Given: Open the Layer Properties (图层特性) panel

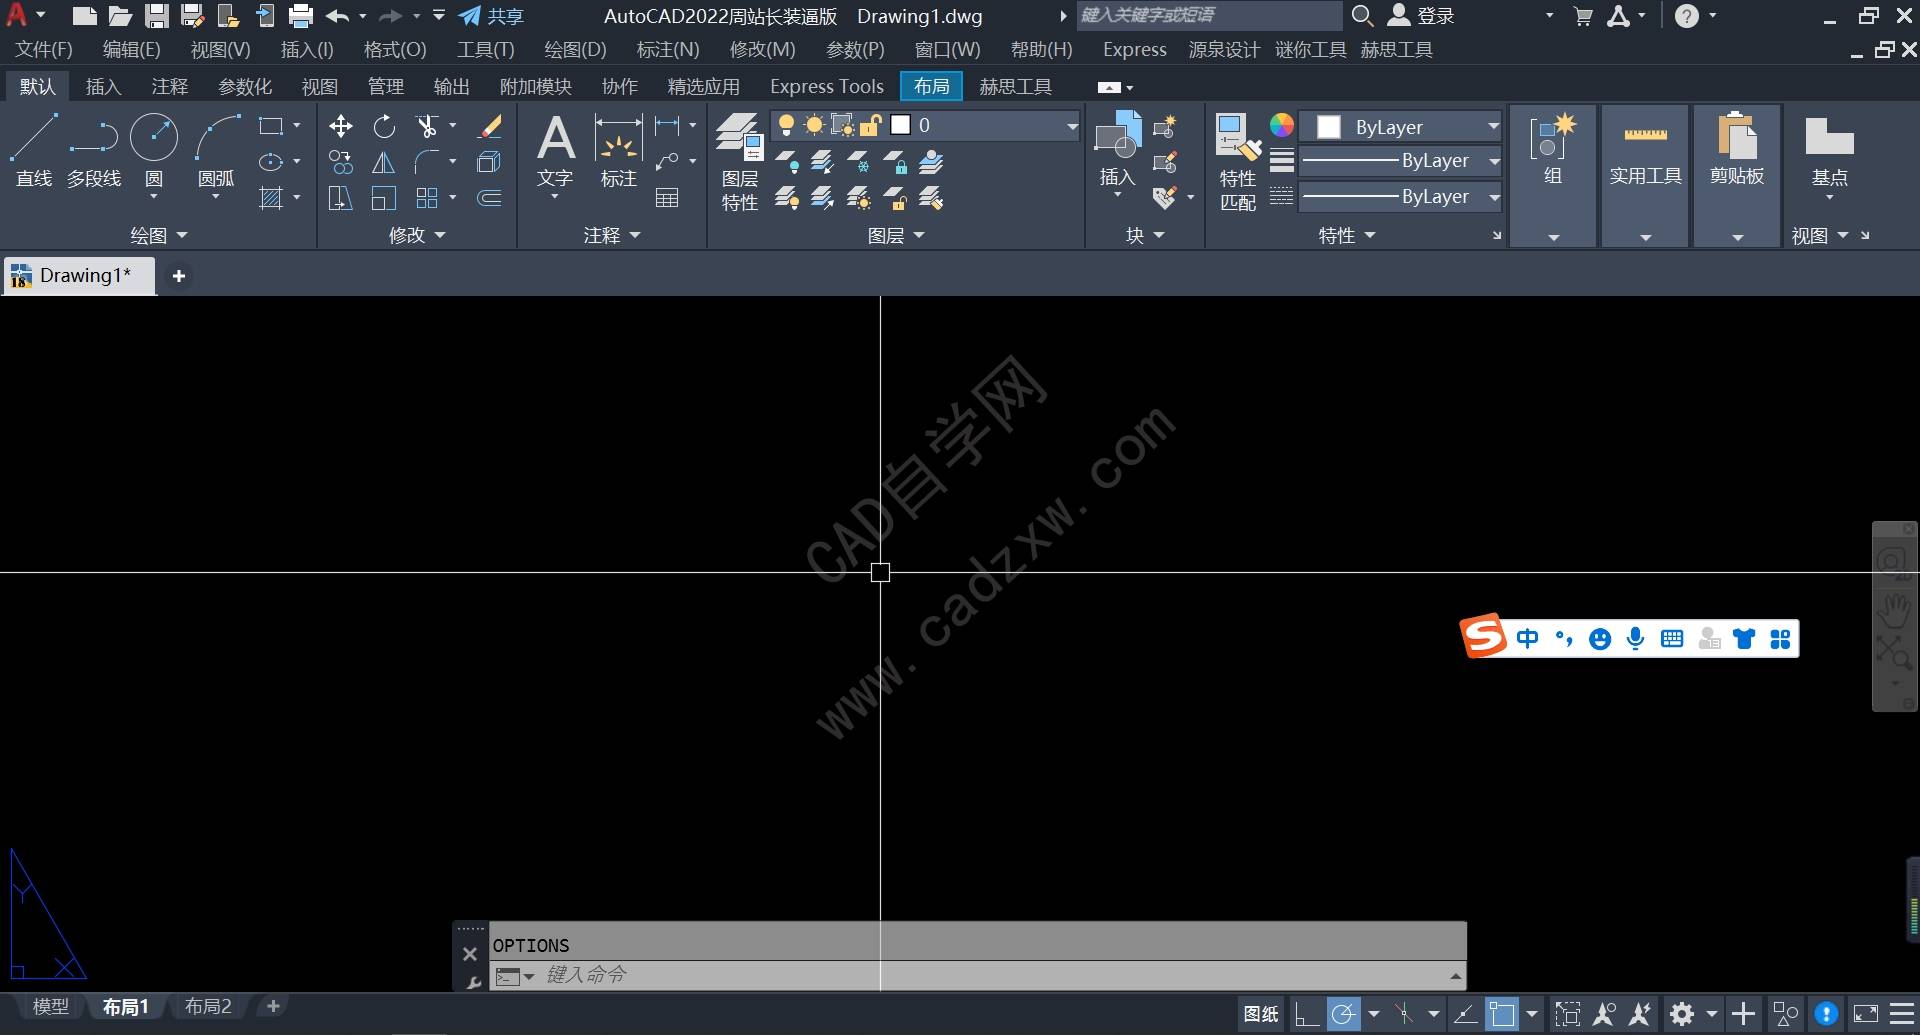Looking at the screenshot, I should click(740, 160).
